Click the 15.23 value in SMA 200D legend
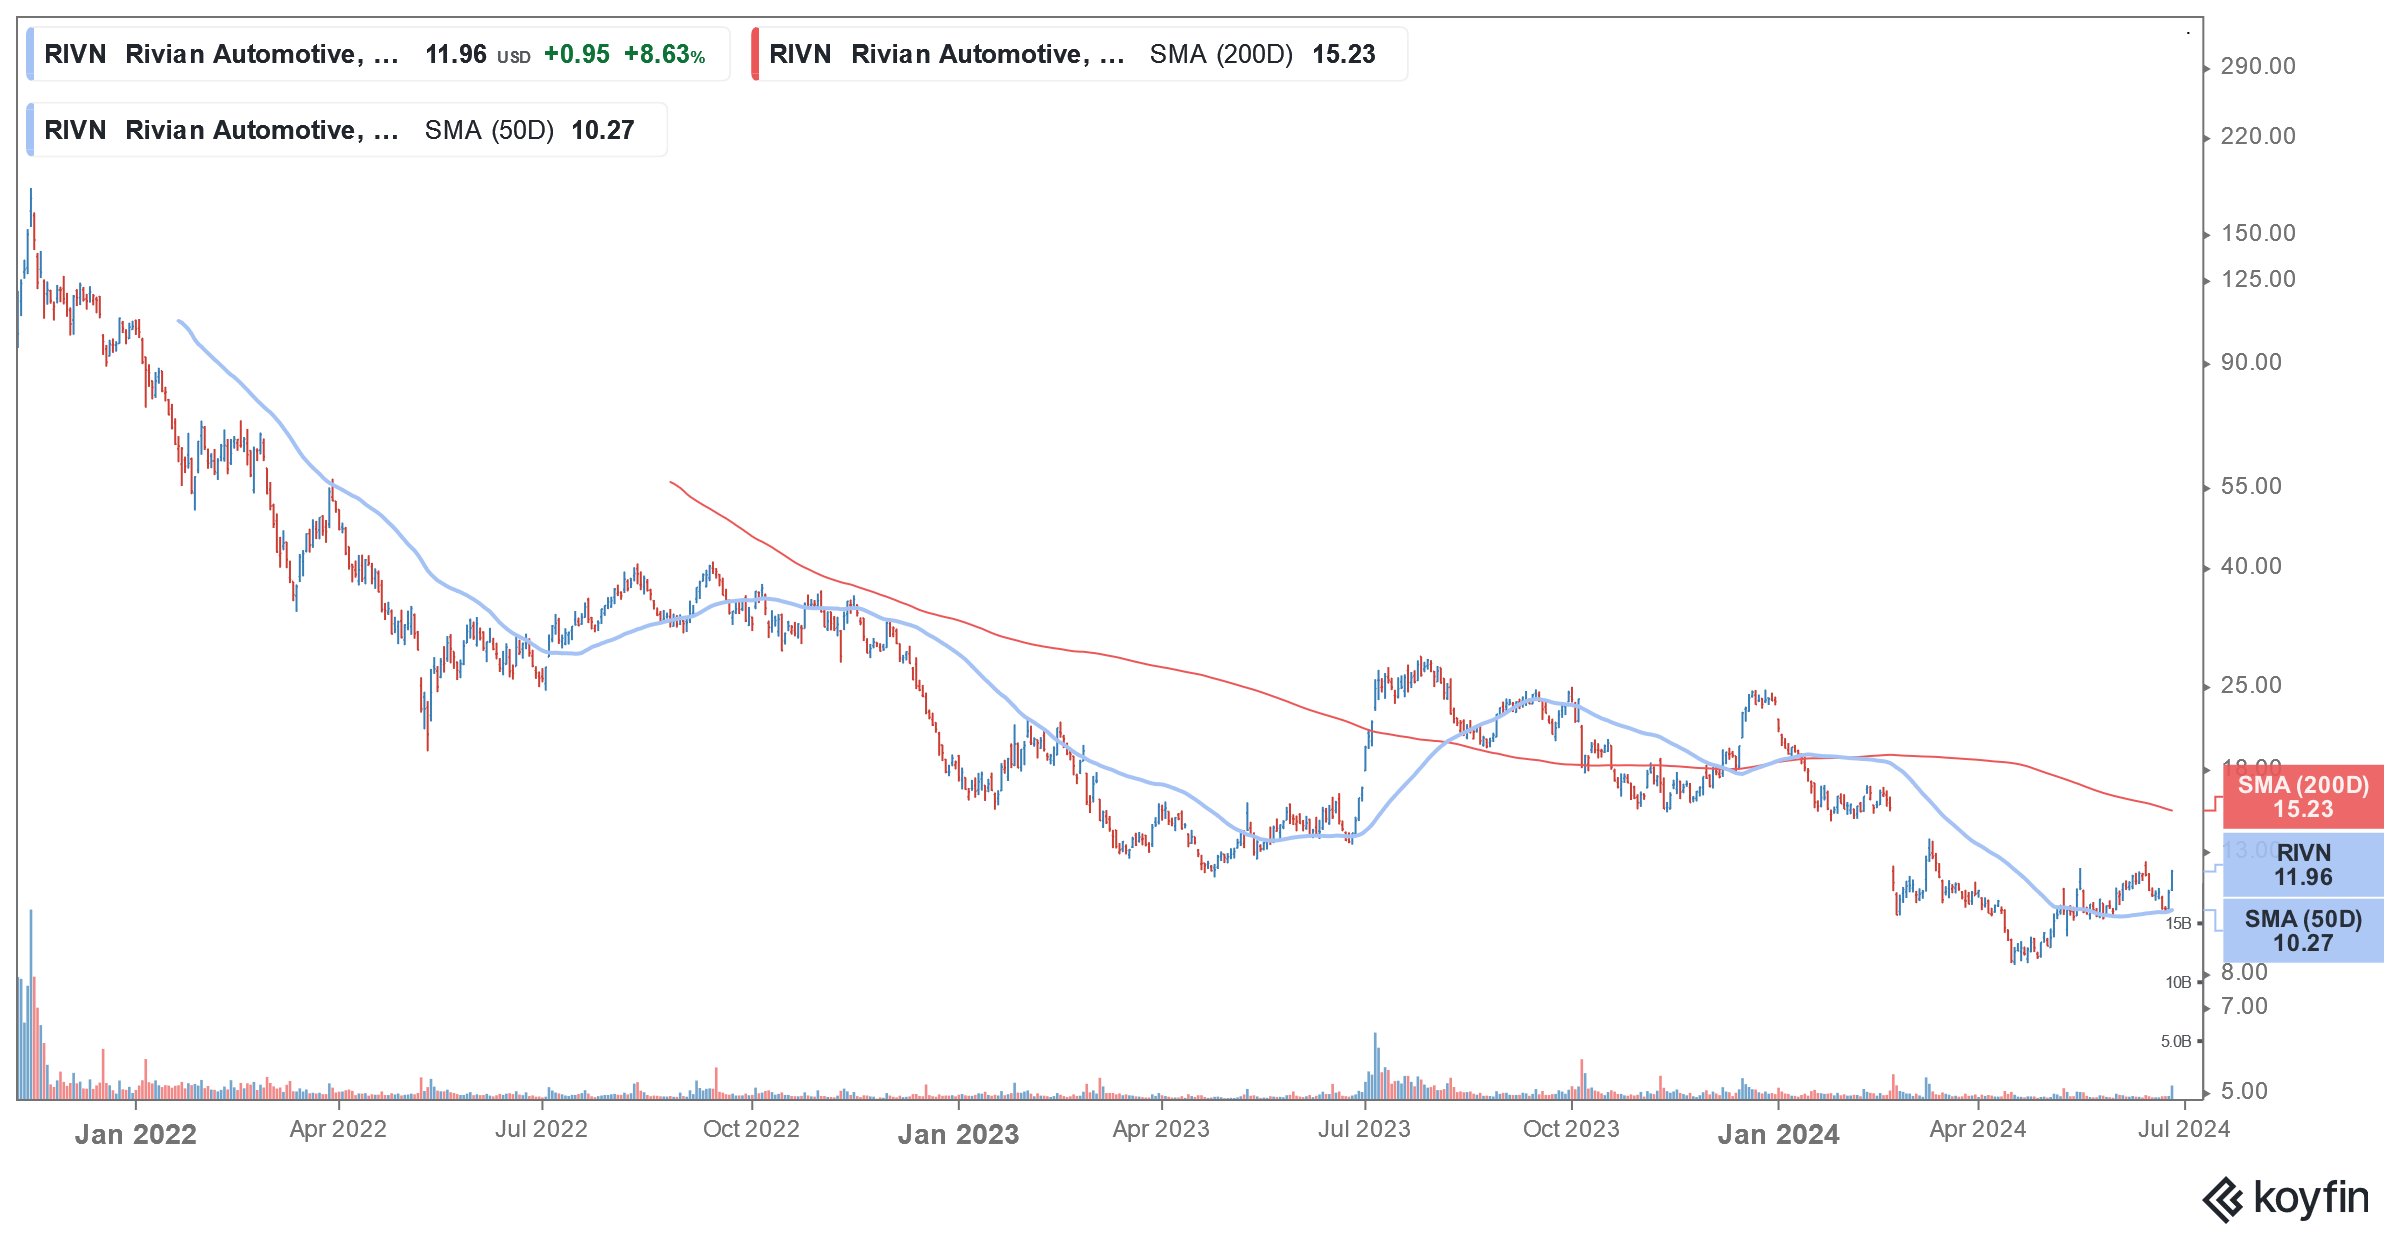This screenshot has width=2400, height=1240. pos(1344,54)
